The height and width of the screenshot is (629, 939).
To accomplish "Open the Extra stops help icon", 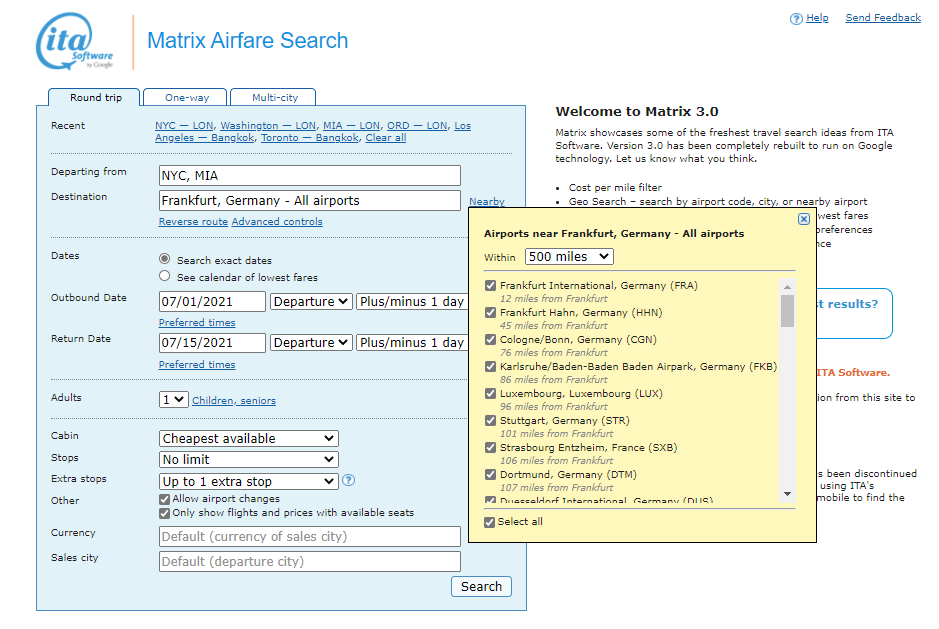I will [349, 480].
